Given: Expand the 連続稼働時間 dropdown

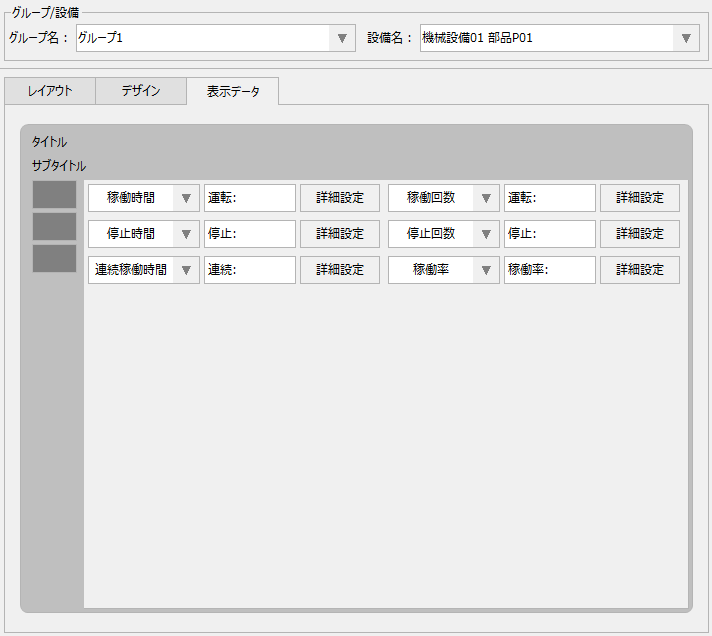Looking at the screenshot, I should 144,270.
